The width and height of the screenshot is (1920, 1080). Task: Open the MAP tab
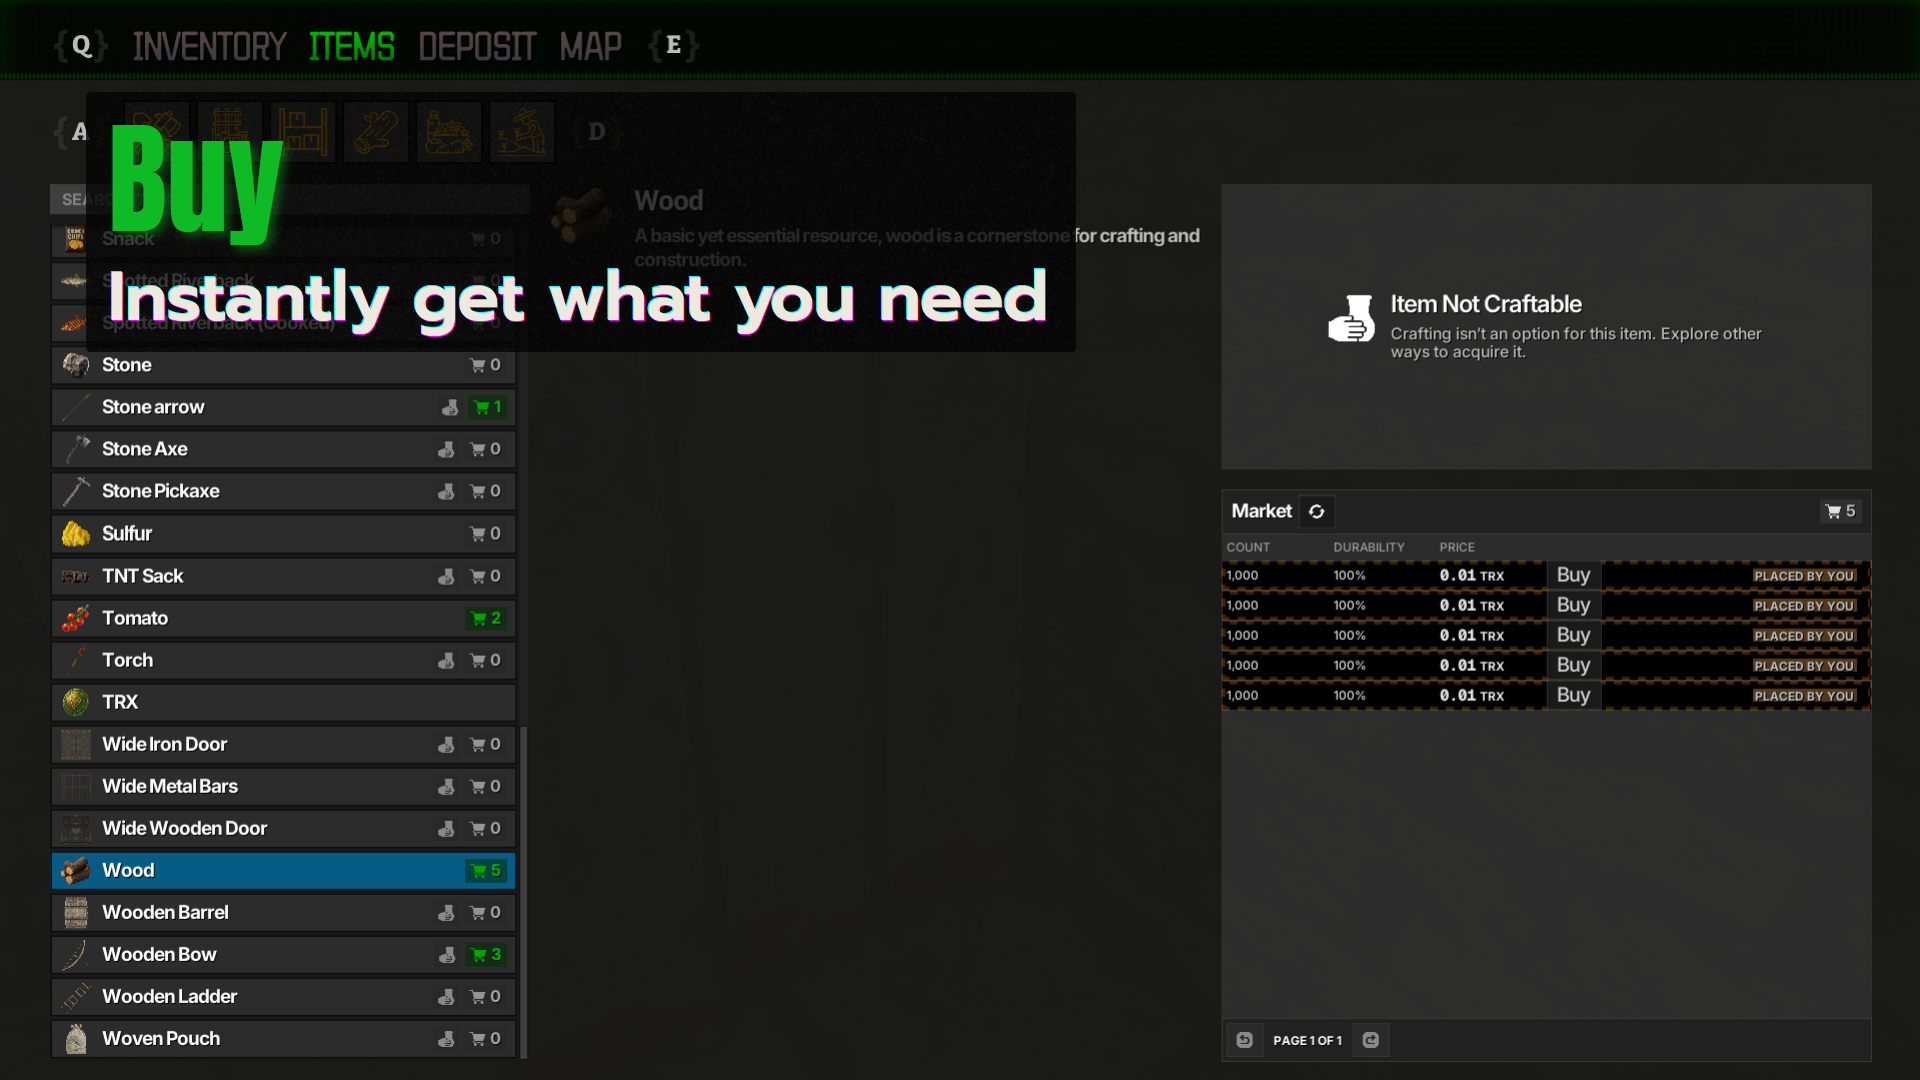(590, 46)
